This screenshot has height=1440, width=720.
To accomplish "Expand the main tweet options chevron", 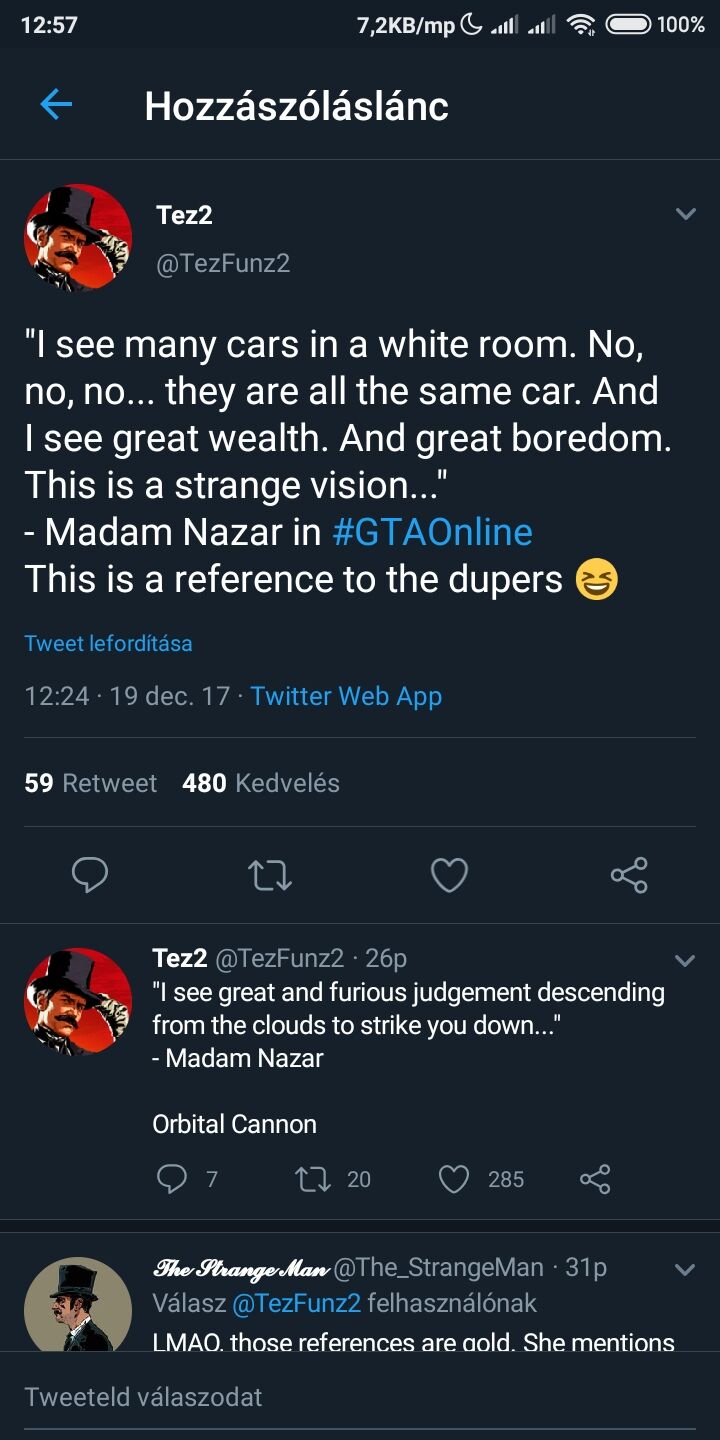I will 685,214.
